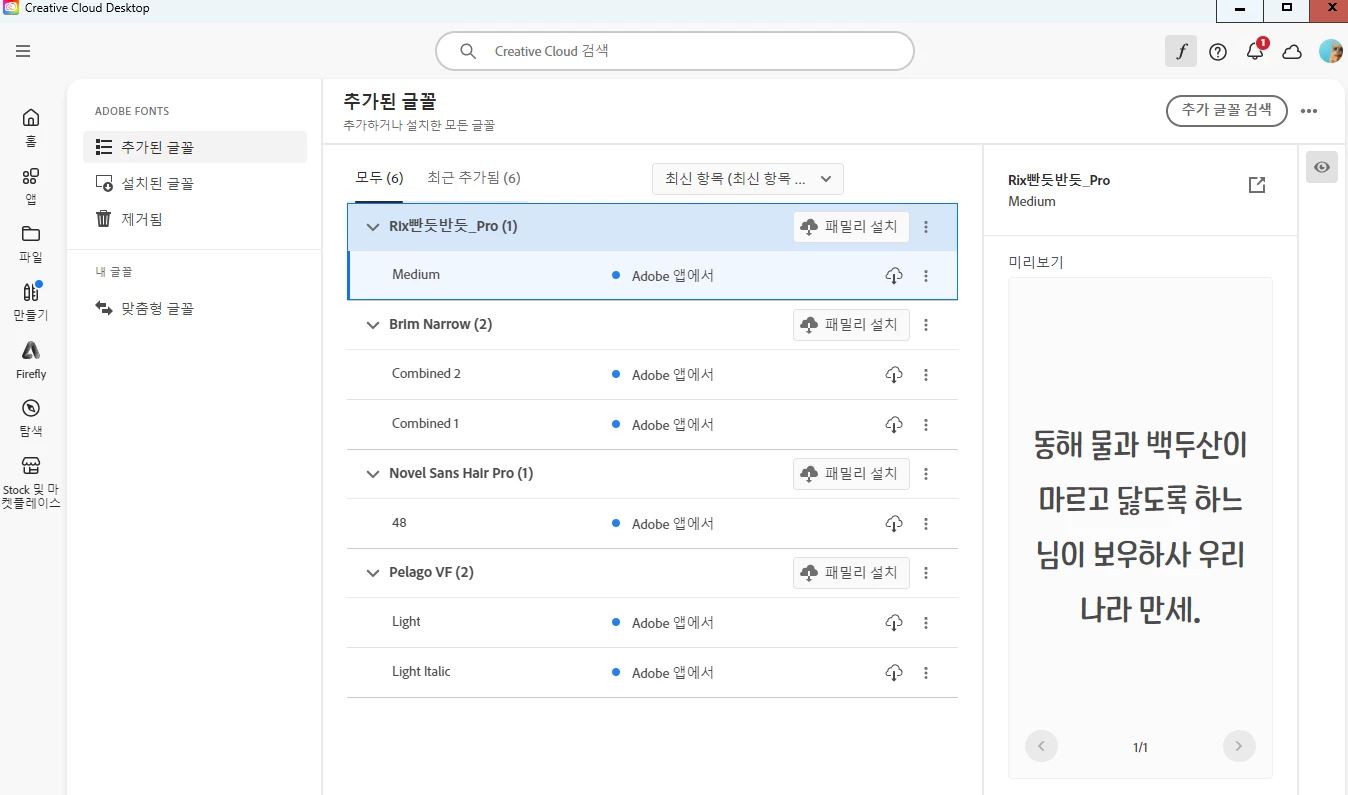Download the Pelago VF Light font
This screenshot has height=795, width=1348.
coord(894,622)
